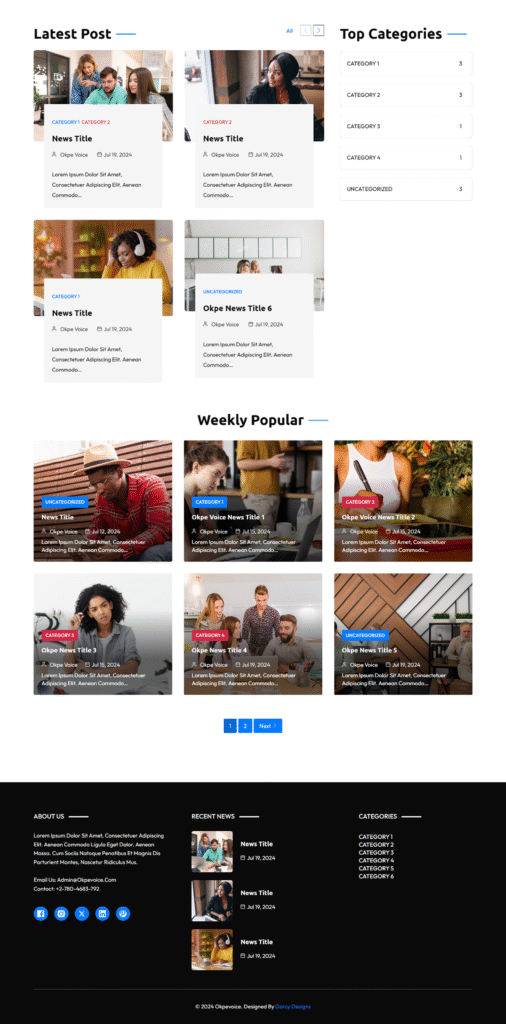
Task: Click the Darcy Designs footer link
Action: (x=293, y=1006)
